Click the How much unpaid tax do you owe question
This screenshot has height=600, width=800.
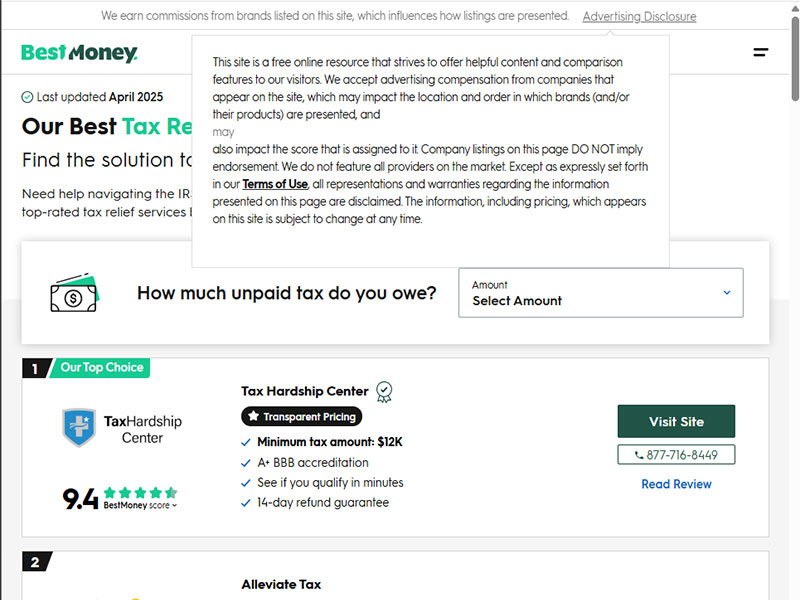[x=287, y=293]
